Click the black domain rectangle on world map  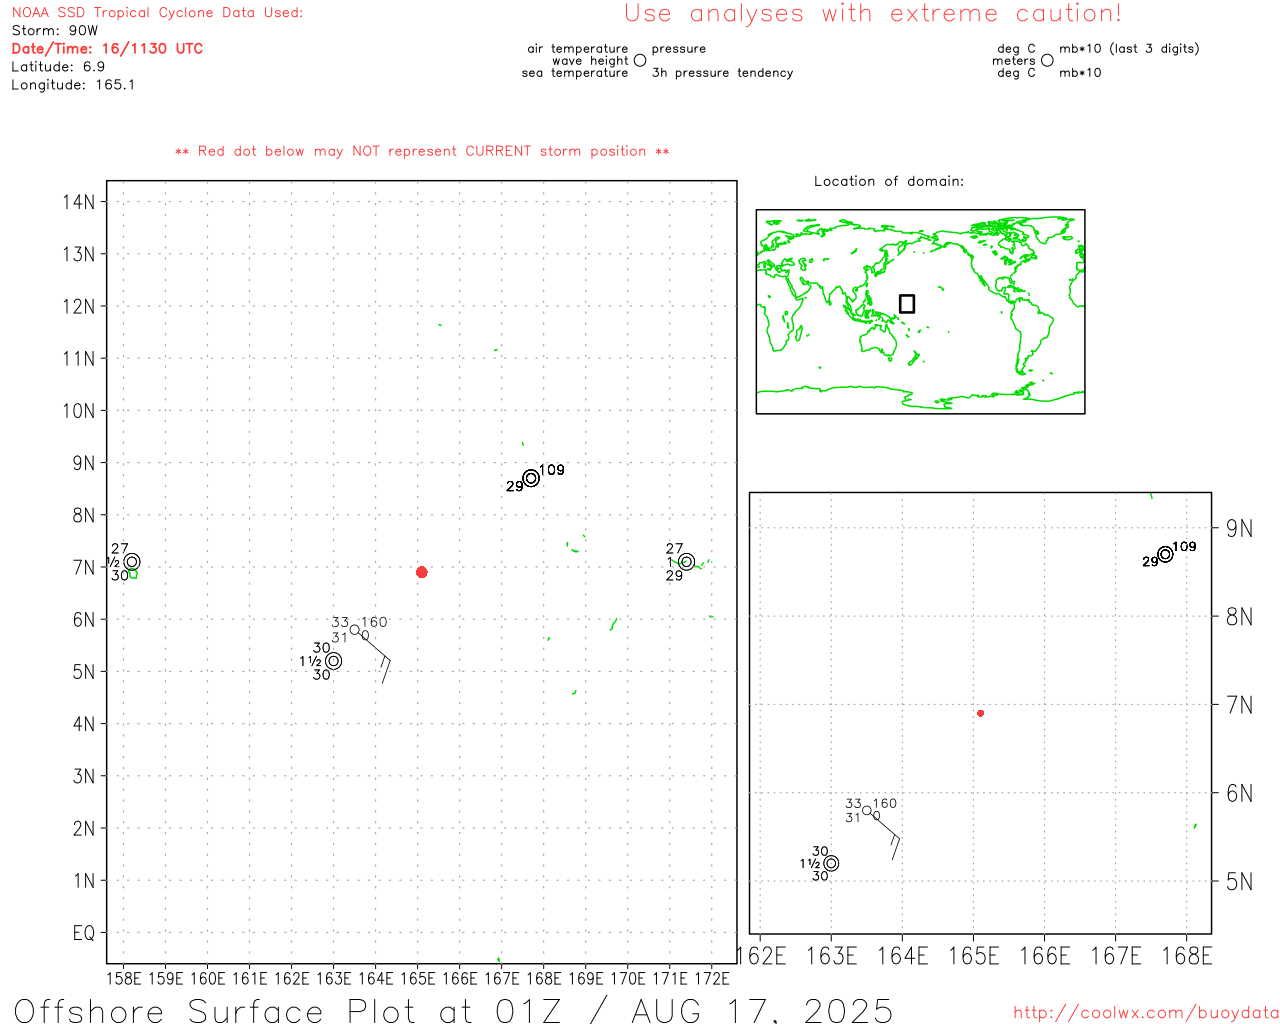[x=907, y=303]
